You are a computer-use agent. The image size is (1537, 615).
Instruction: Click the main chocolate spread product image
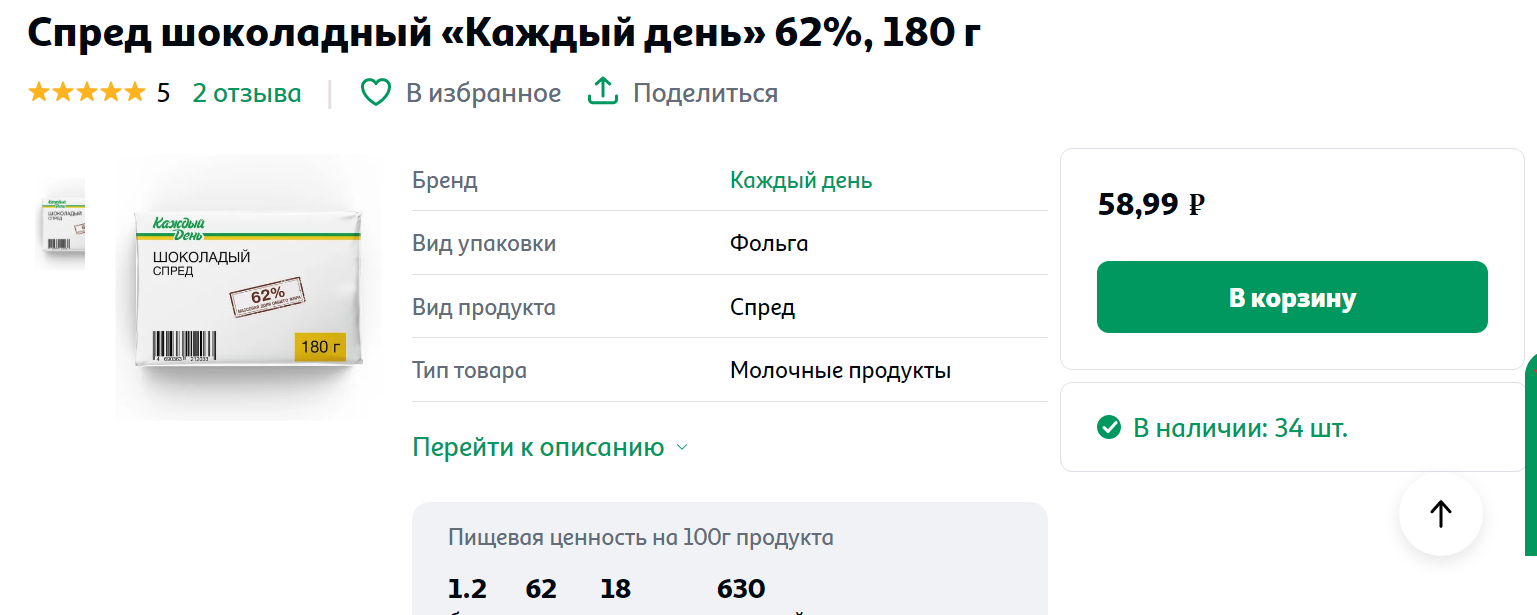(249, 288)
